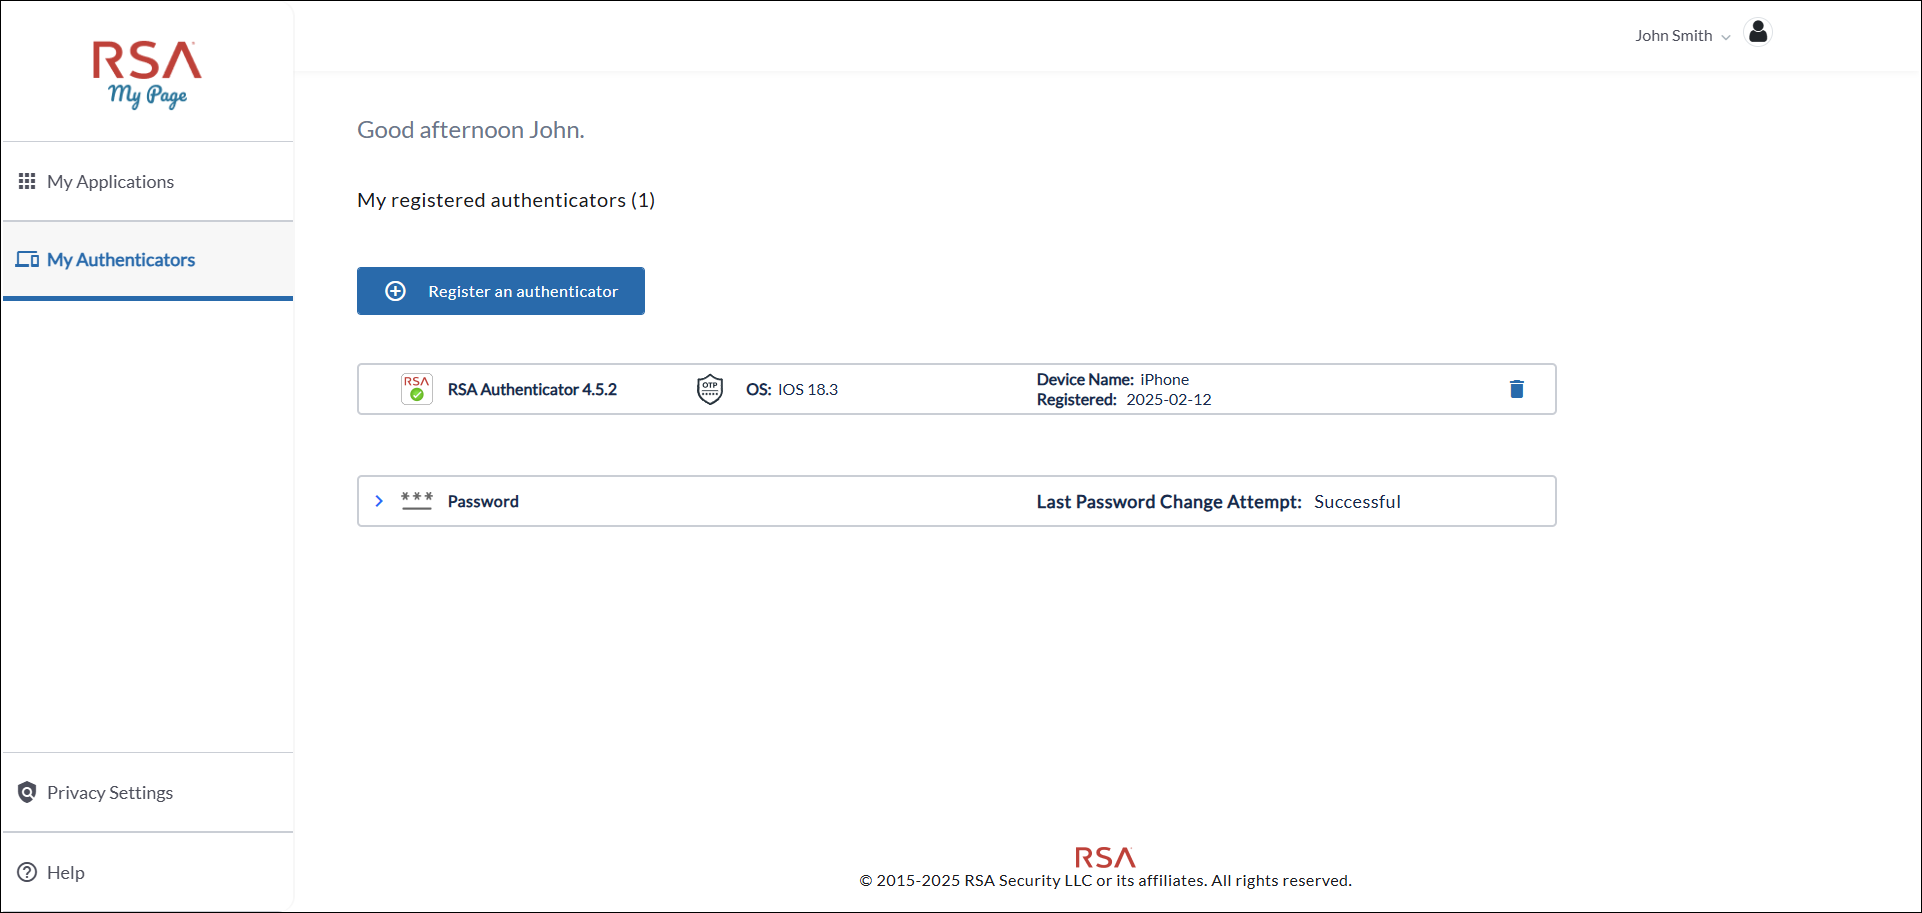Click the OTP shield icon

tap(709, 389)
